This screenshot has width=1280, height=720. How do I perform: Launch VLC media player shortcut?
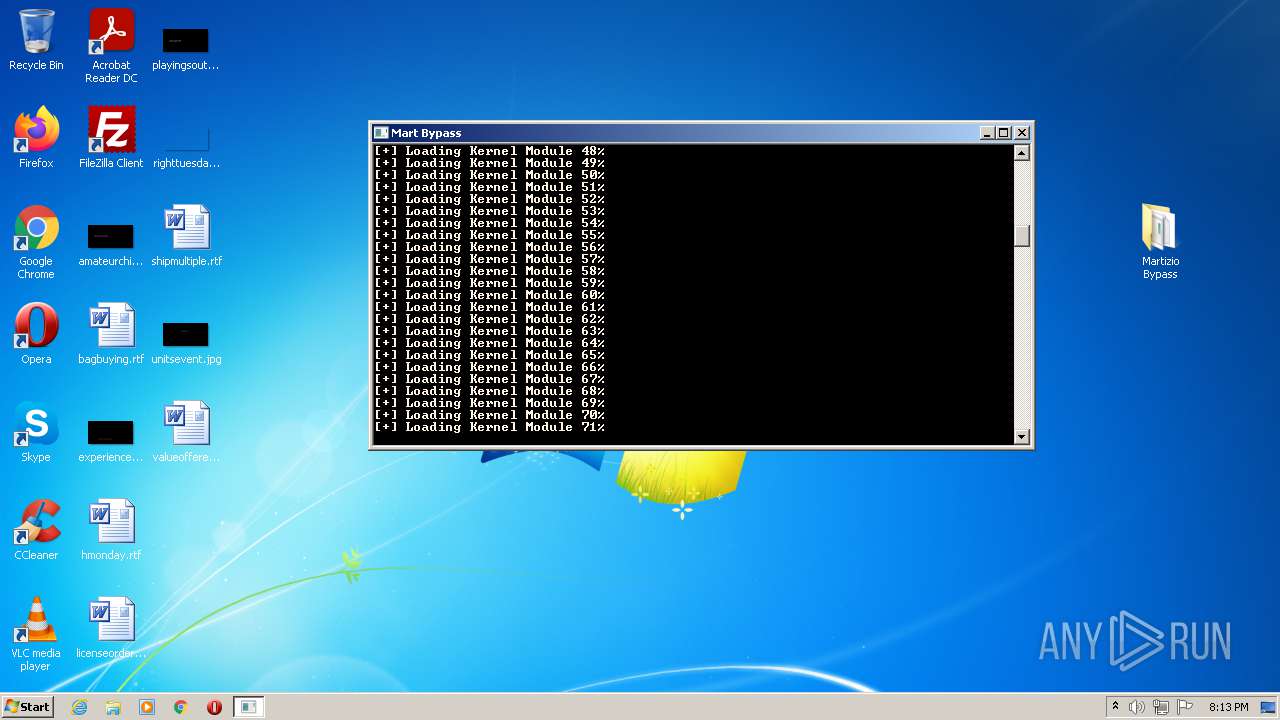pos(36,634)
